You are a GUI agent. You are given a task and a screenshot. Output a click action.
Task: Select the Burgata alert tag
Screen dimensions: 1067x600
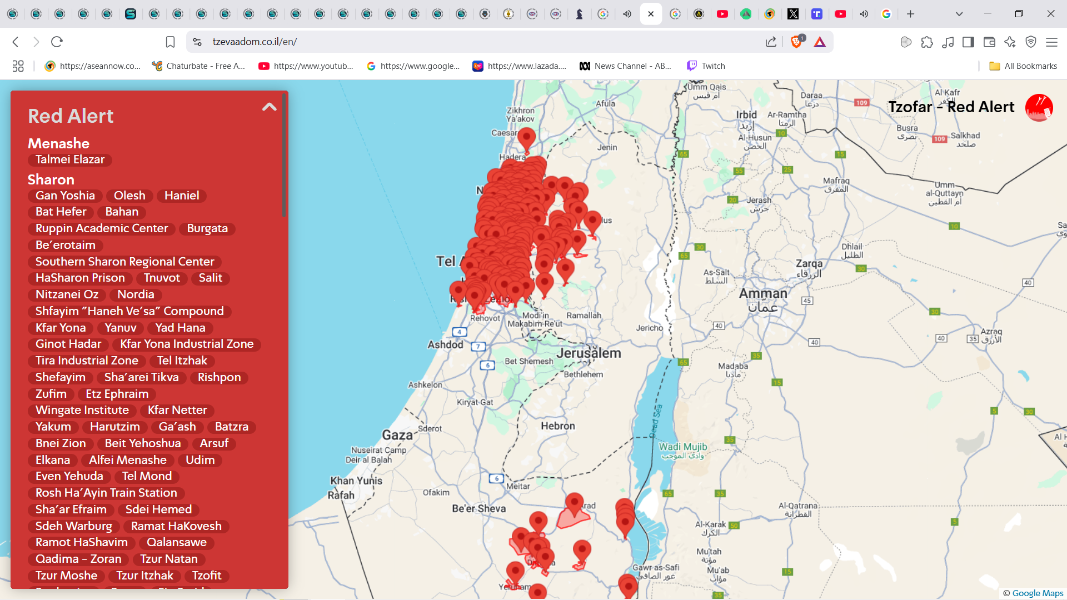click(x=208, y=229)
